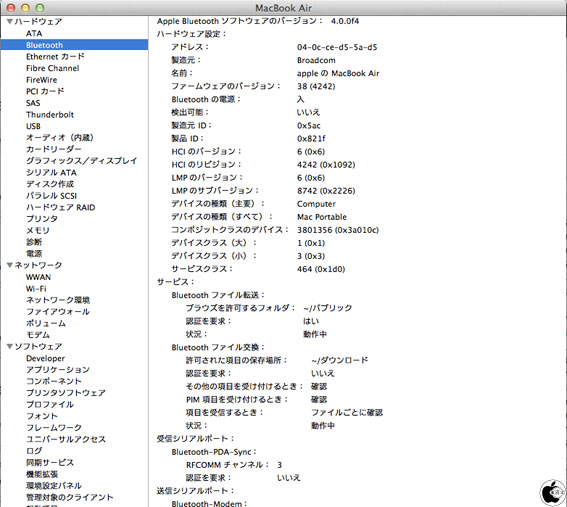The image size is (567, 507).
Task: Select WWAN under the network section
Action: 38,277
